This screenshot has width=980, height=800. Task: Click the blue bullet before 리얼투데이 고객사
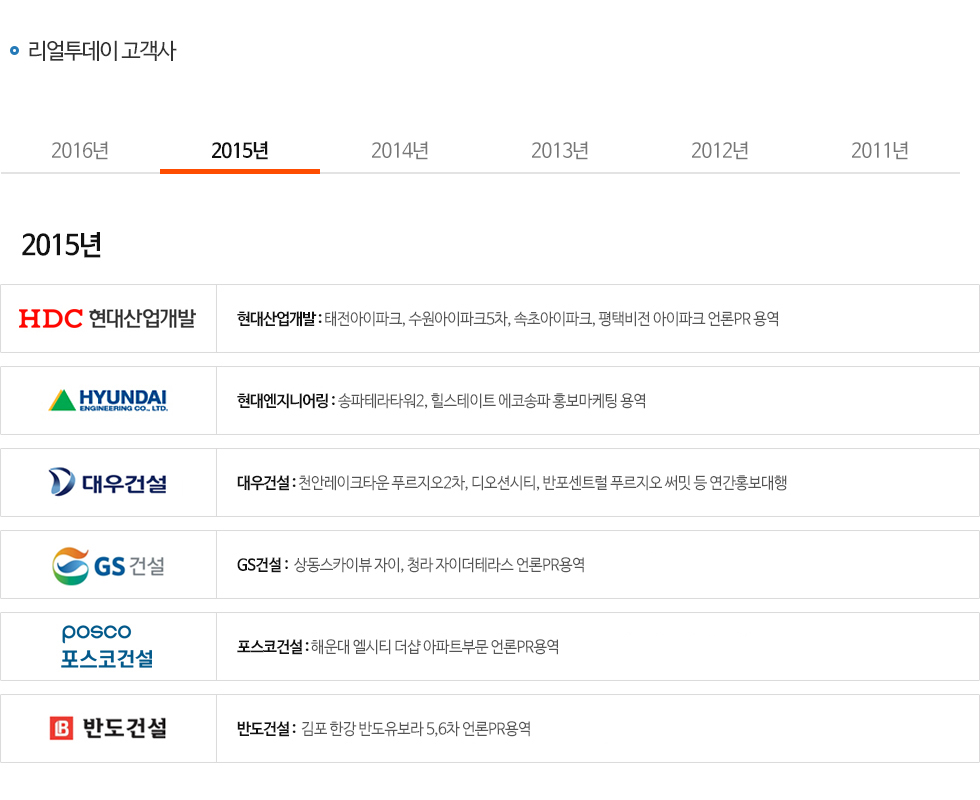coord(14,51)
